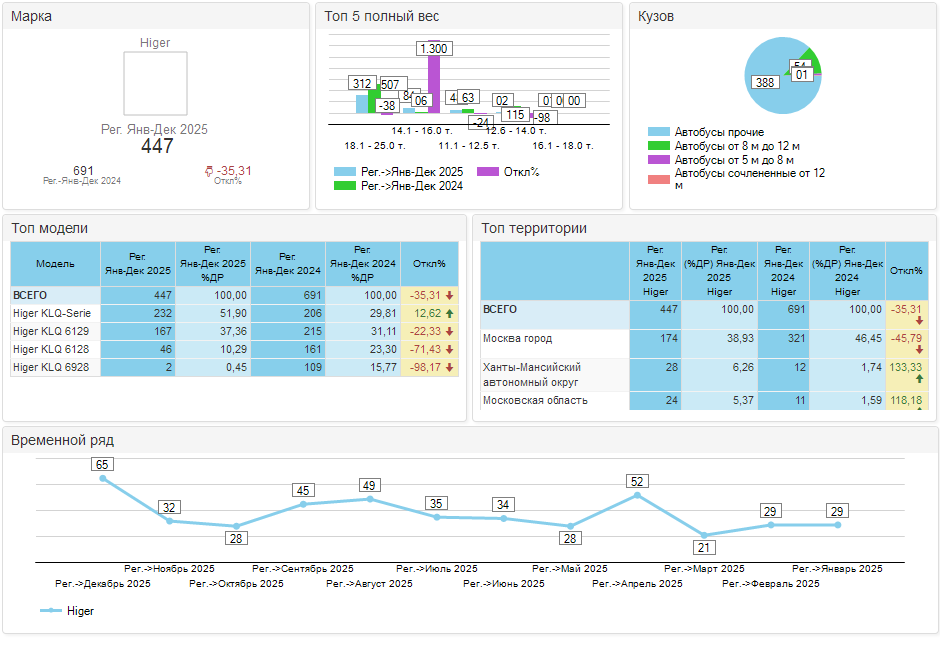Screen dimensions: 940x664
Task: Click red down arrow in Higer KLQ 6129 row
Action: (x=450, y=332)
